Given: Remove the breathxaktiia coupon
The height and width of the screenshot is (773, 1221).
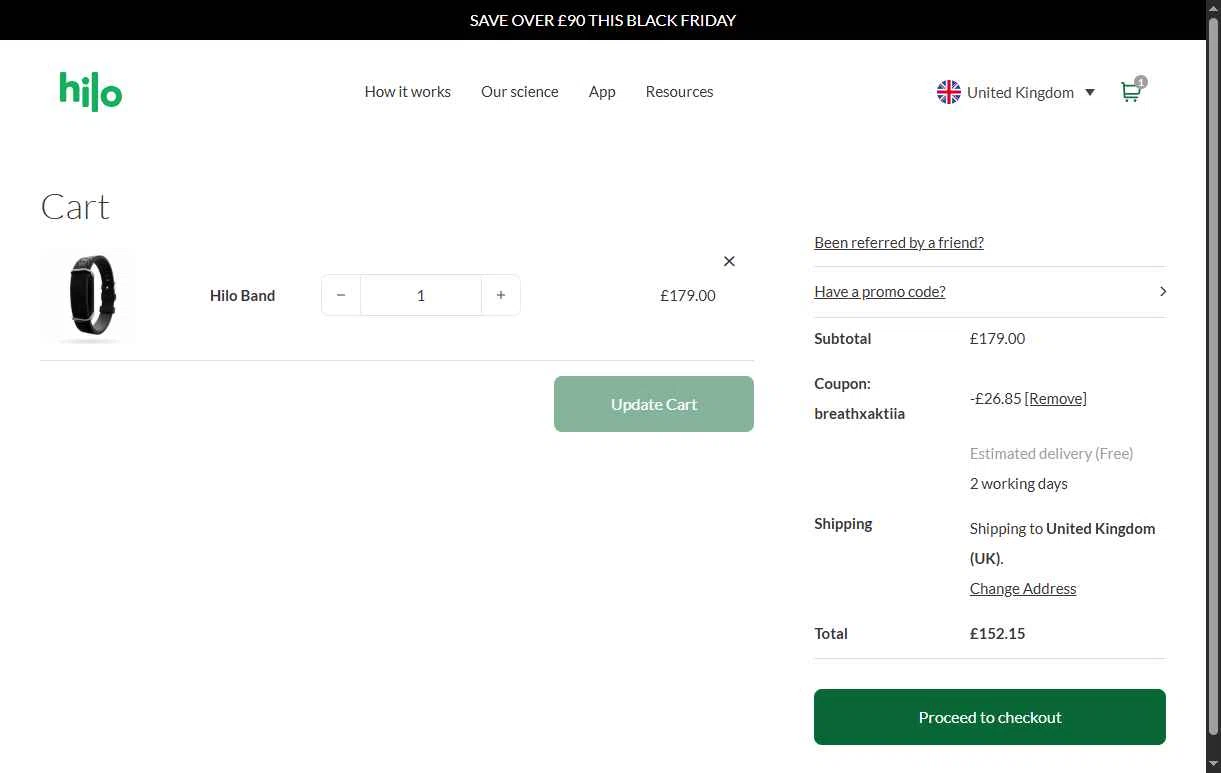Looking at the screenshot, I should 1056,398.
